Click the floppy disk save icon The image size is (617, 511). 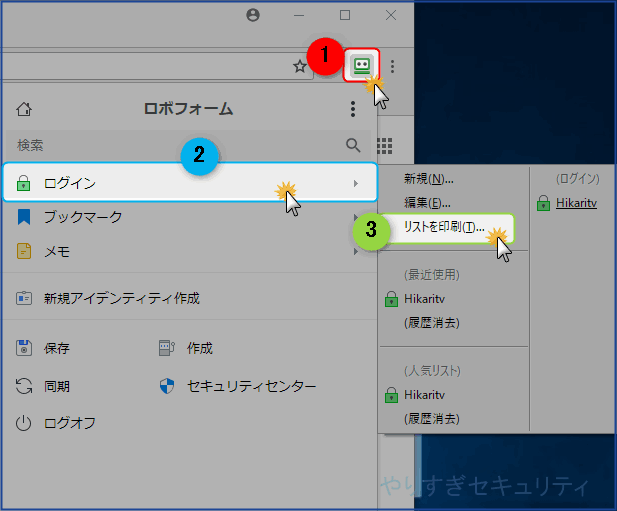click(x=24, y=348)
